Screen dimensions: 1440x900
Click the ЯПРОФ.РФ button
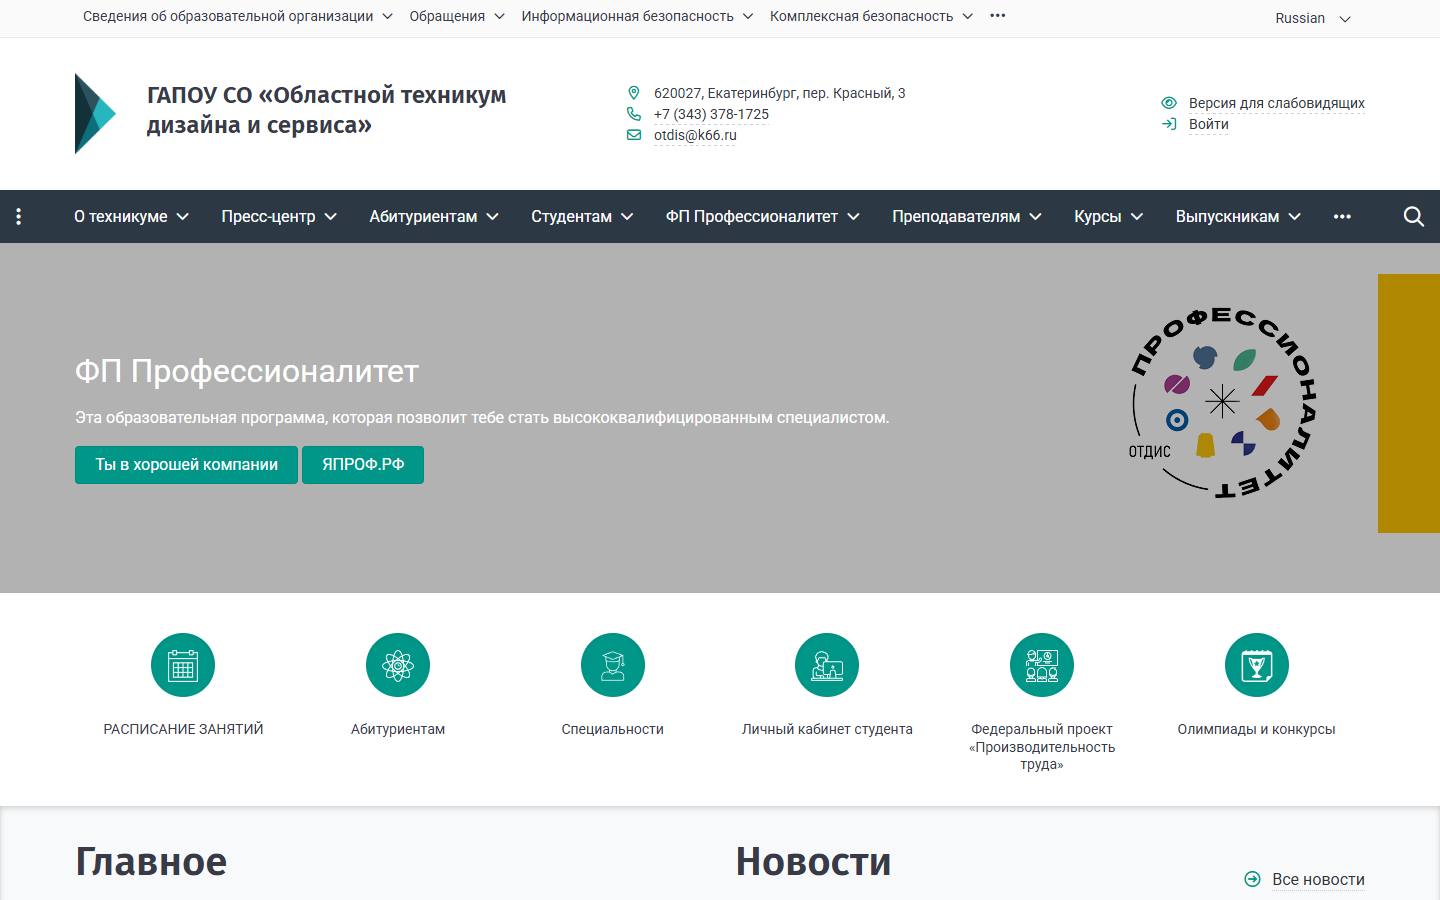(x=363, y=465)
